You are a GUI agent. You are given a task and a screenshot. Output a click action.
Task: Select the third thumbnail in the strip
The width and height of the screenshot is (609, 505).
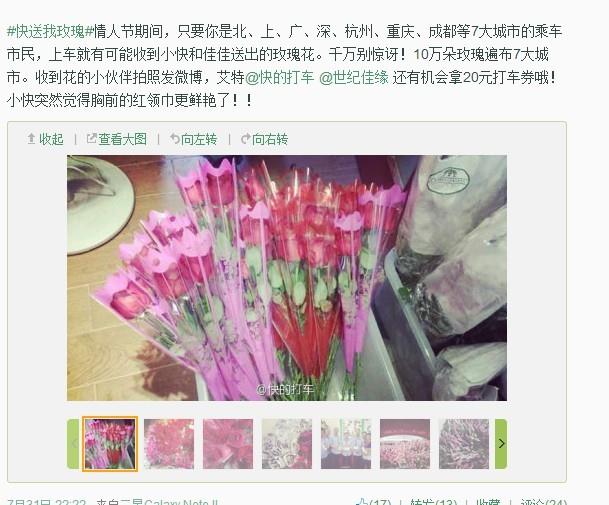tap(228, 444)
